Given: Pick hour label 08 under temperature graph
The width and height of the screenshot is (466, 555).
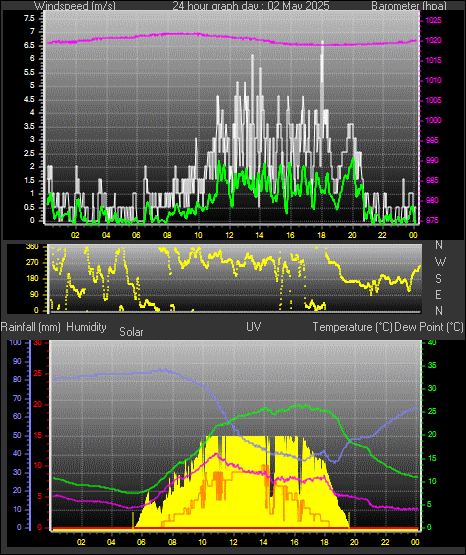Looking at the screenshot, I should (x=172, y=542).
